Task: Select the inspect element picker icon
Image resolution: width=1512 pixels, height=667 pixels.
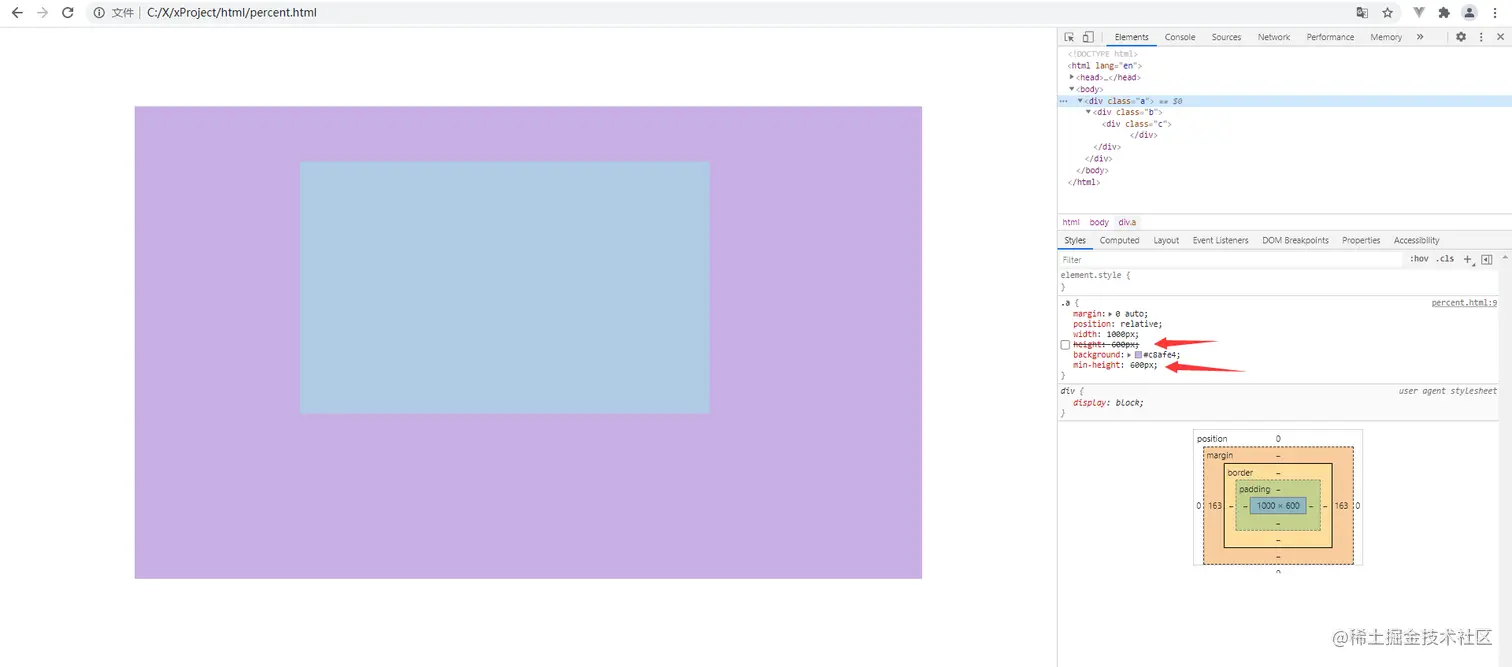Action: pos(1070,37)
